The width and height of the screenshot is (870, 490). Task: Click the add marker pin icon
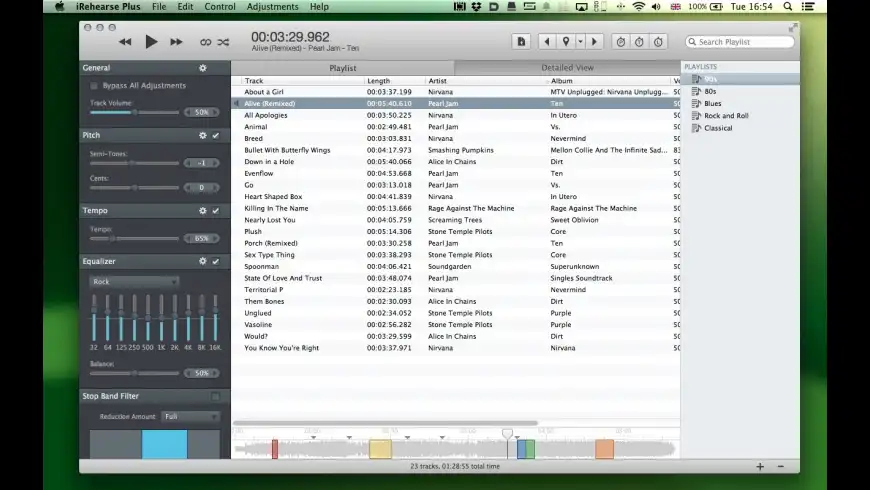pos(566,42)
